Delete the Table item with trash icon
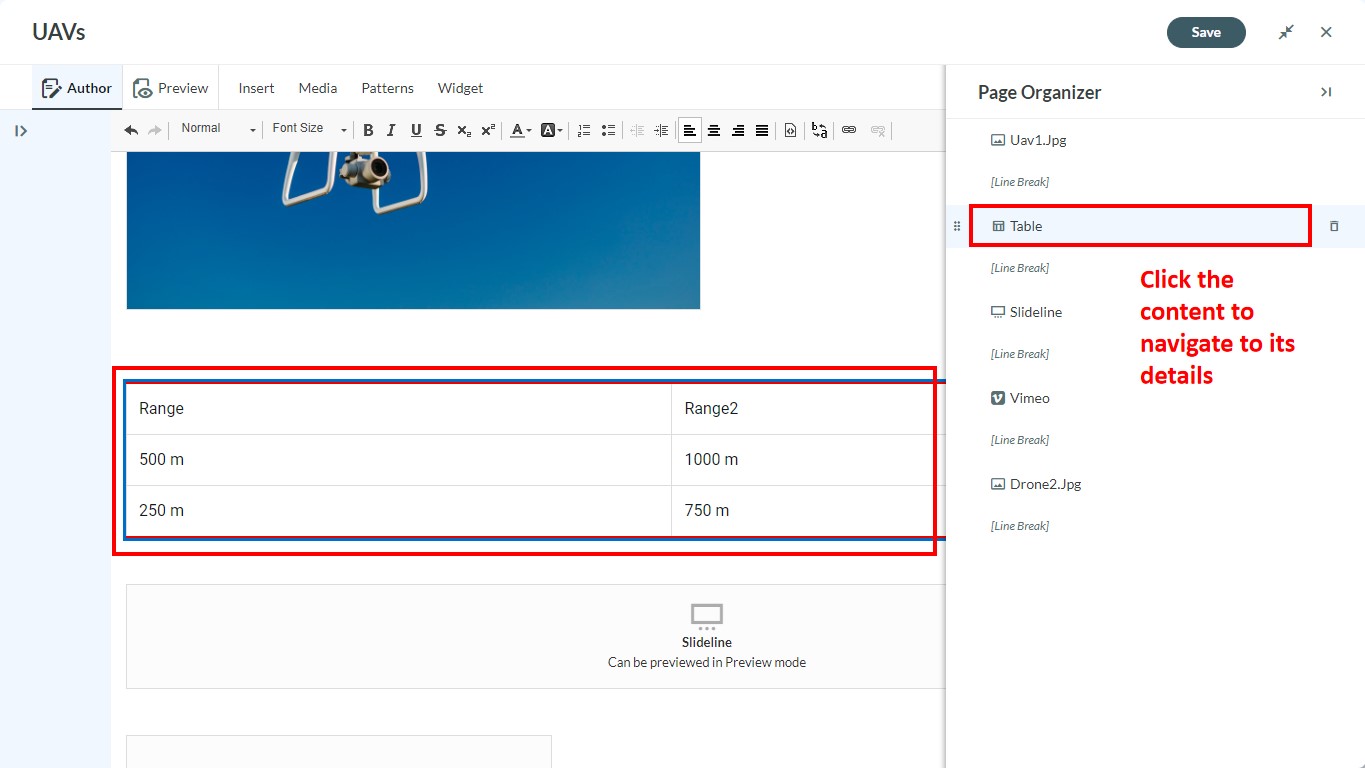The width and height of the screenshot is (1365, 768). (x=1334, y=226)
